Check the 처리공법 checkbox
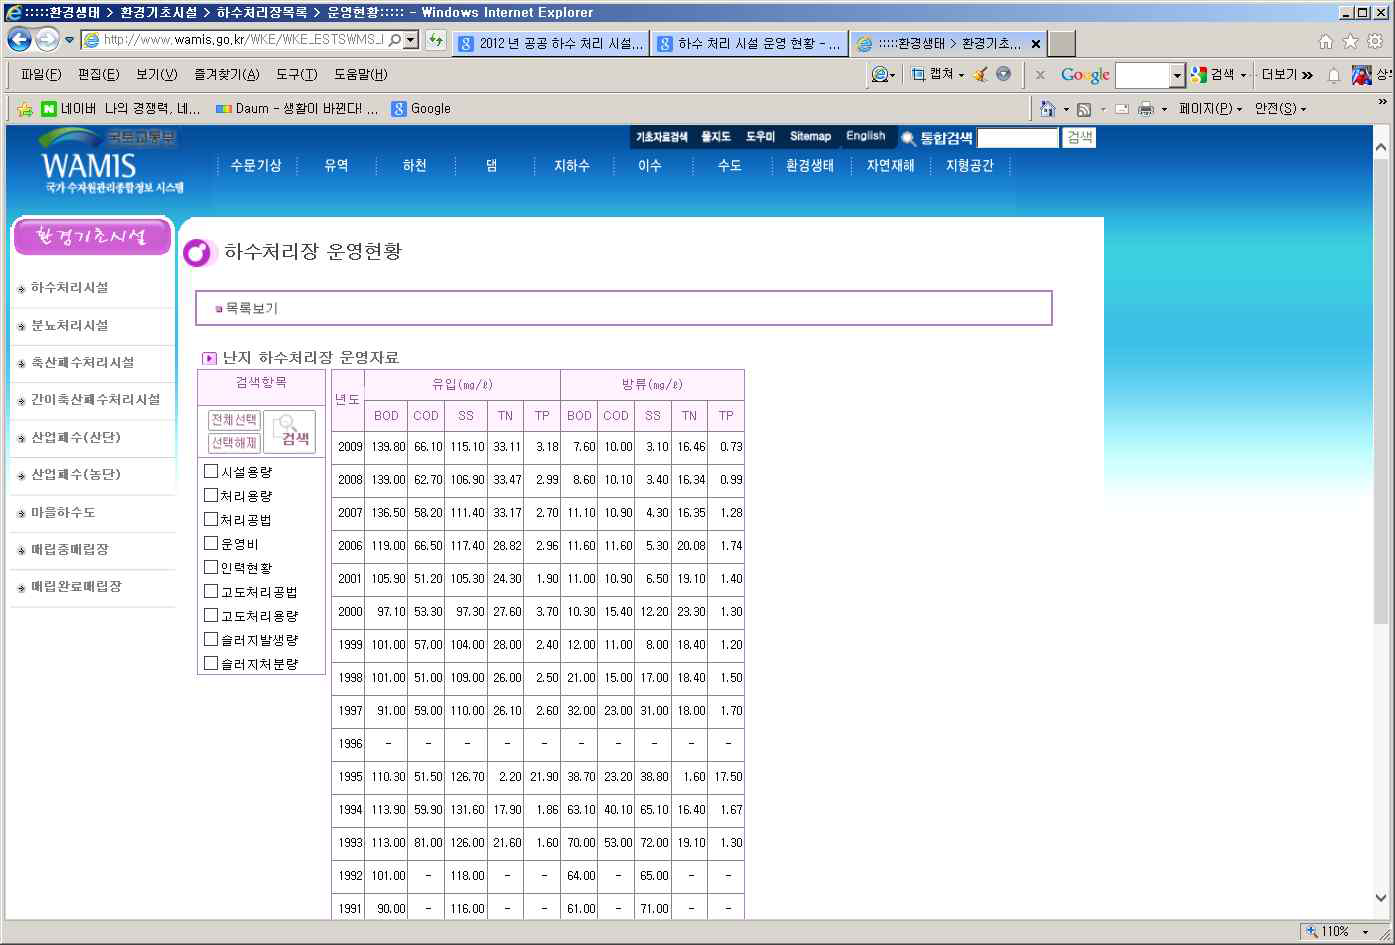The width and height of the screenshot is (1395, 945). 210,519
